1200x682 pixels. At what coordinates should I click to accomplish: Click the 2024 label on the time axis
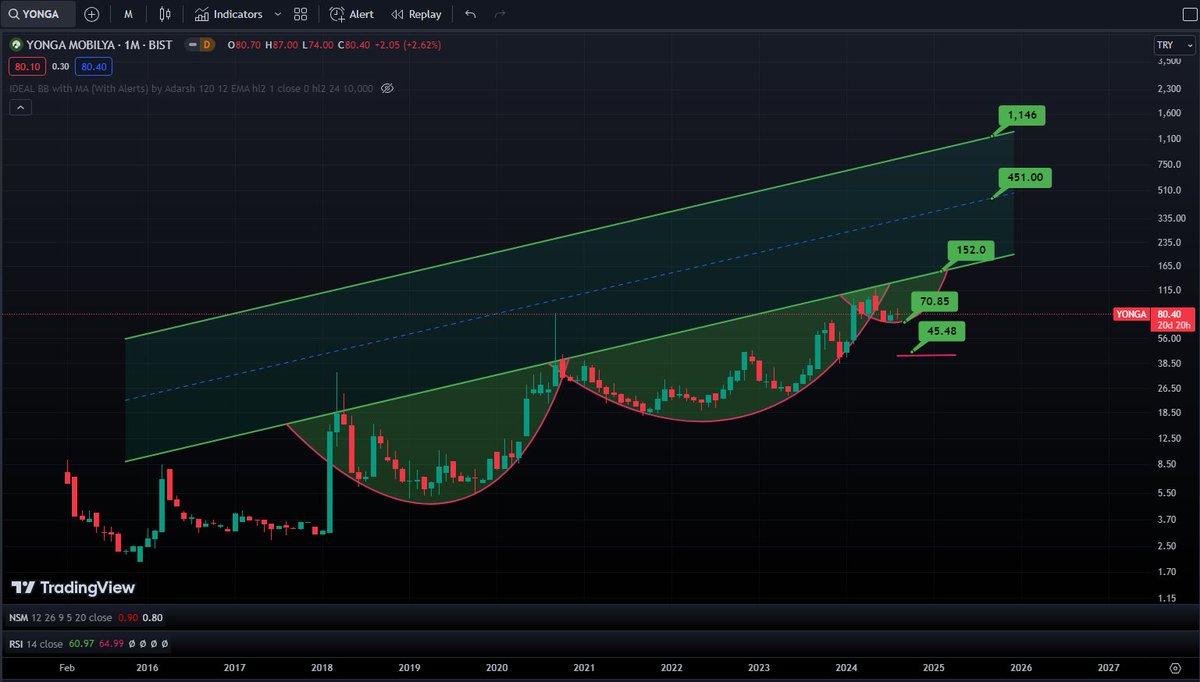tap(846, 666)
